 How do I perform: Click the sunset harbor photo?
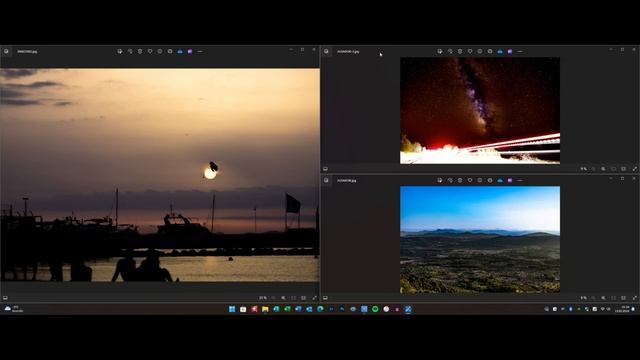point(160,175)
